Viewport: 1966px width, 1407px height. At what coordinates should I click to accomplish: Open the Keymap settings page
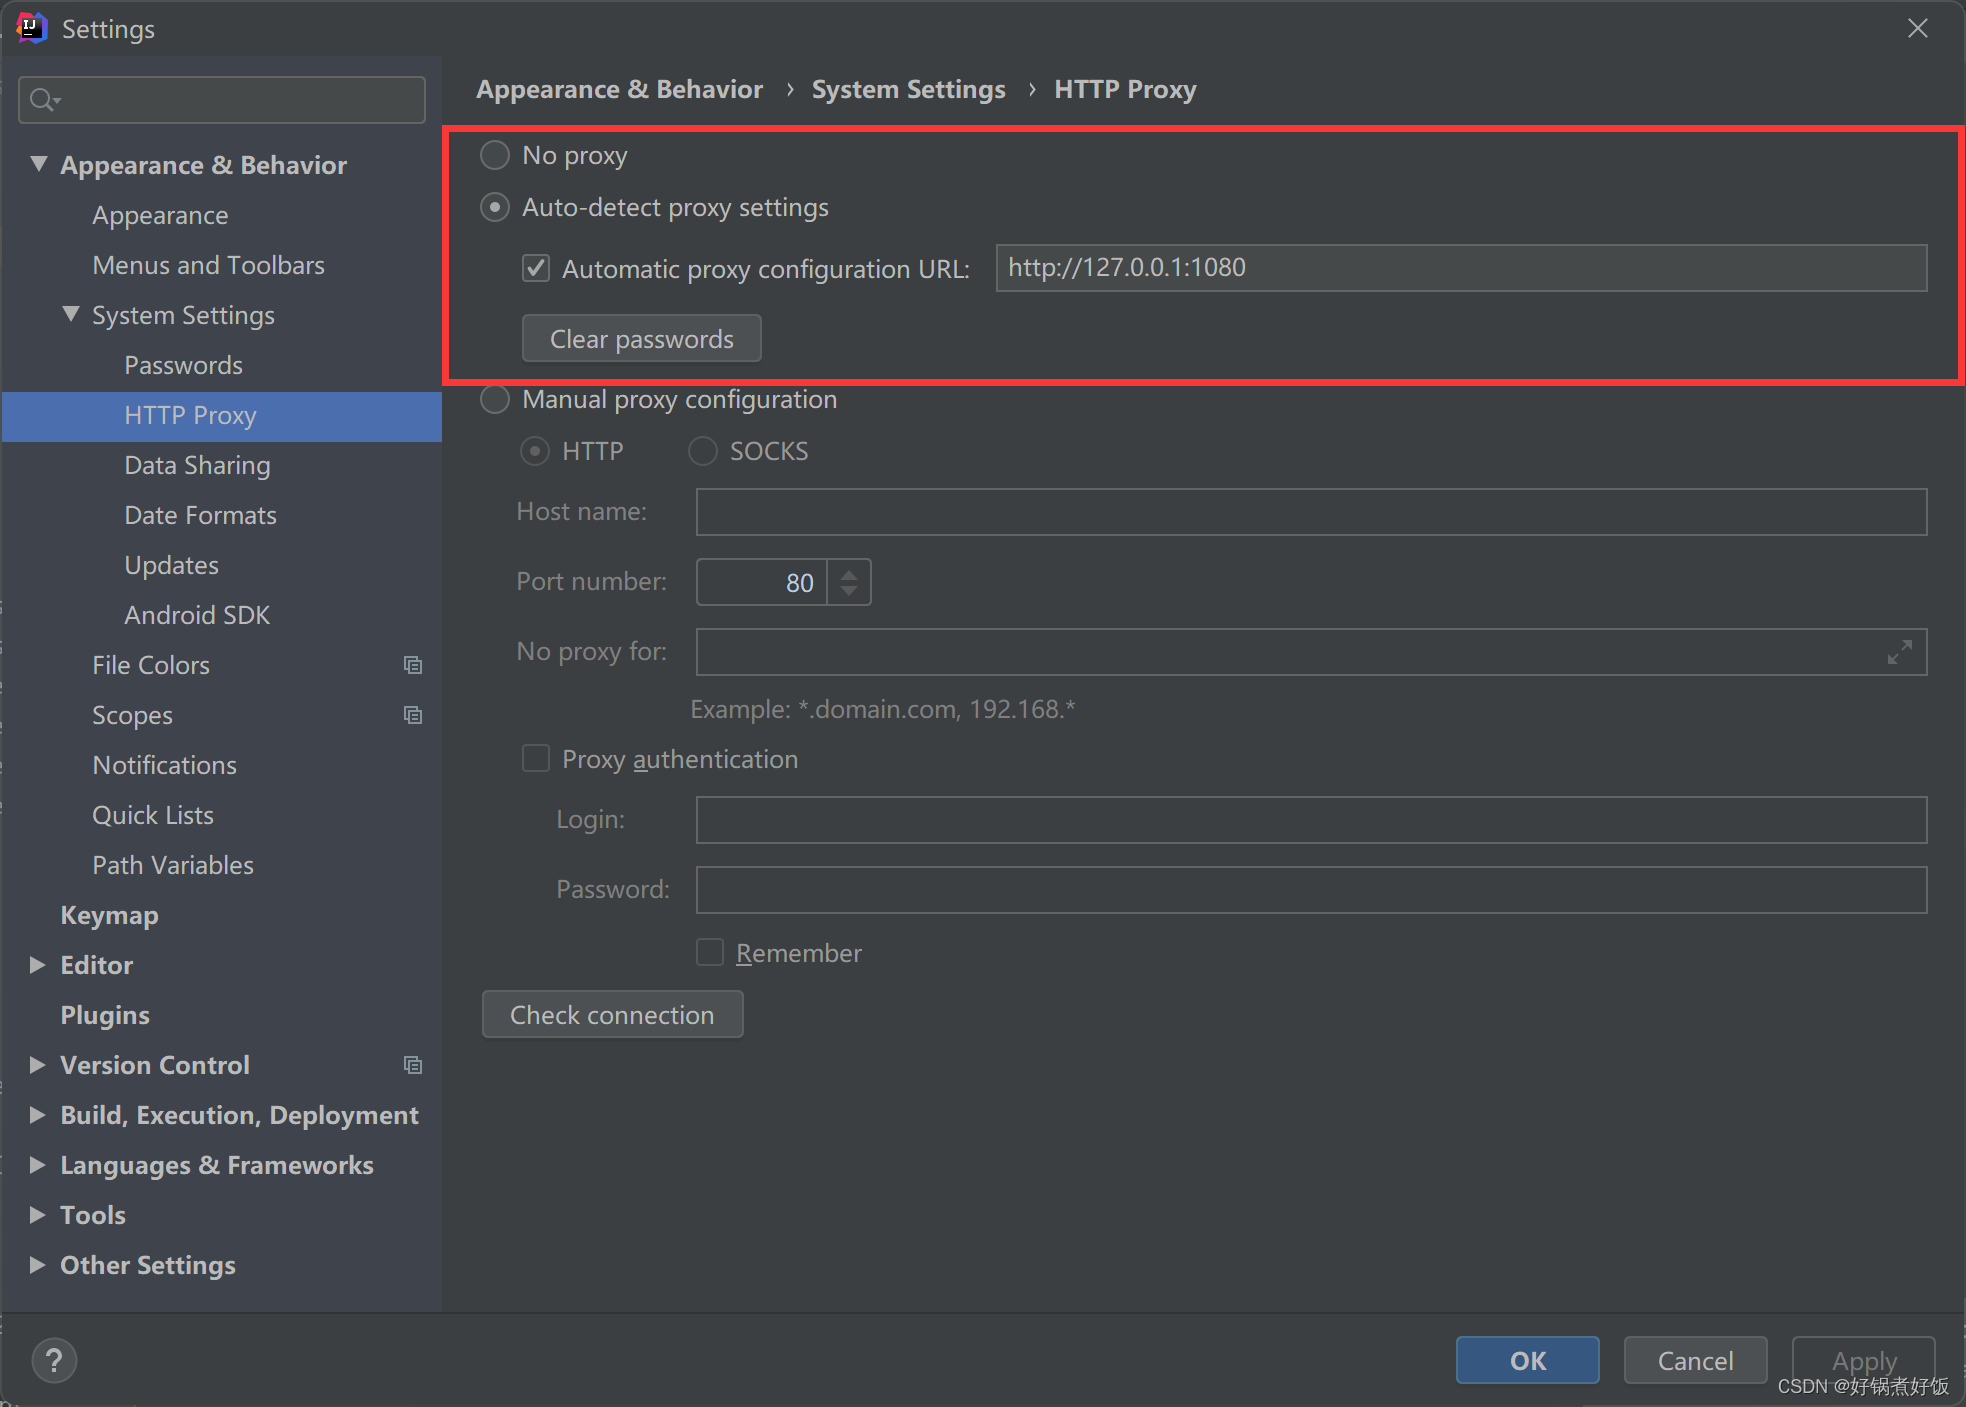(x=109, y=915)
